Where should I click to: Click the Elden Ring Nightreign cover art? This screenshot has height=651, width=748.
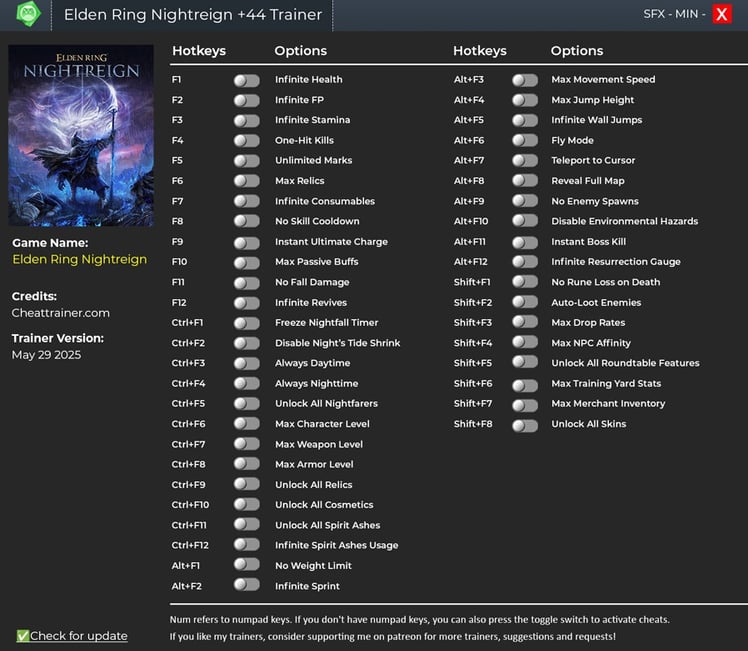(81, 135)
